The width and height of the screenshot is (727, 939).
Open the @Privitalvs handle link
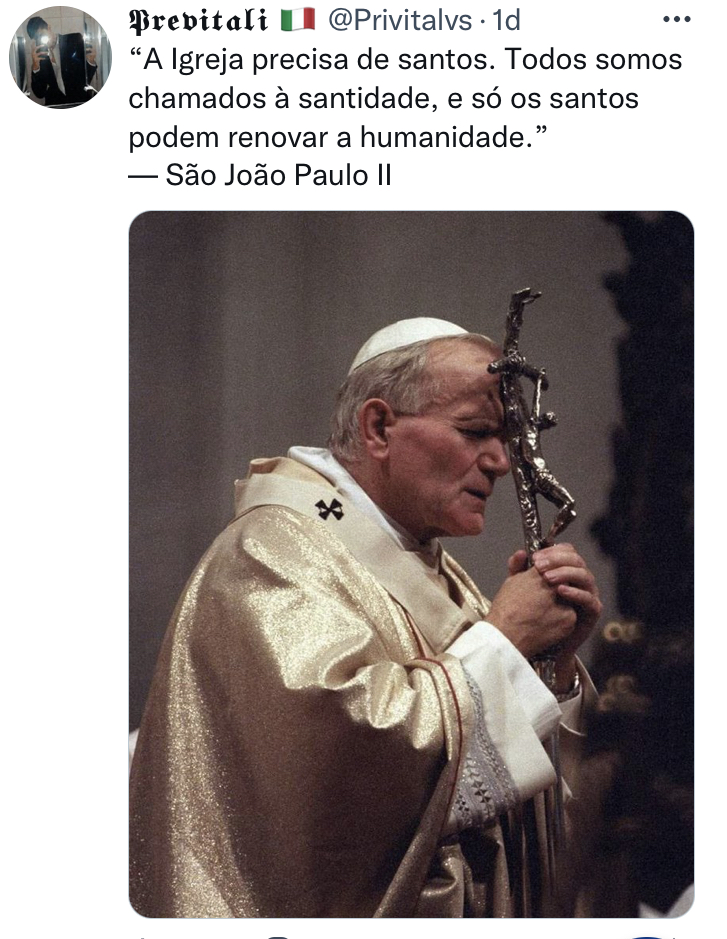pos(400,20)
